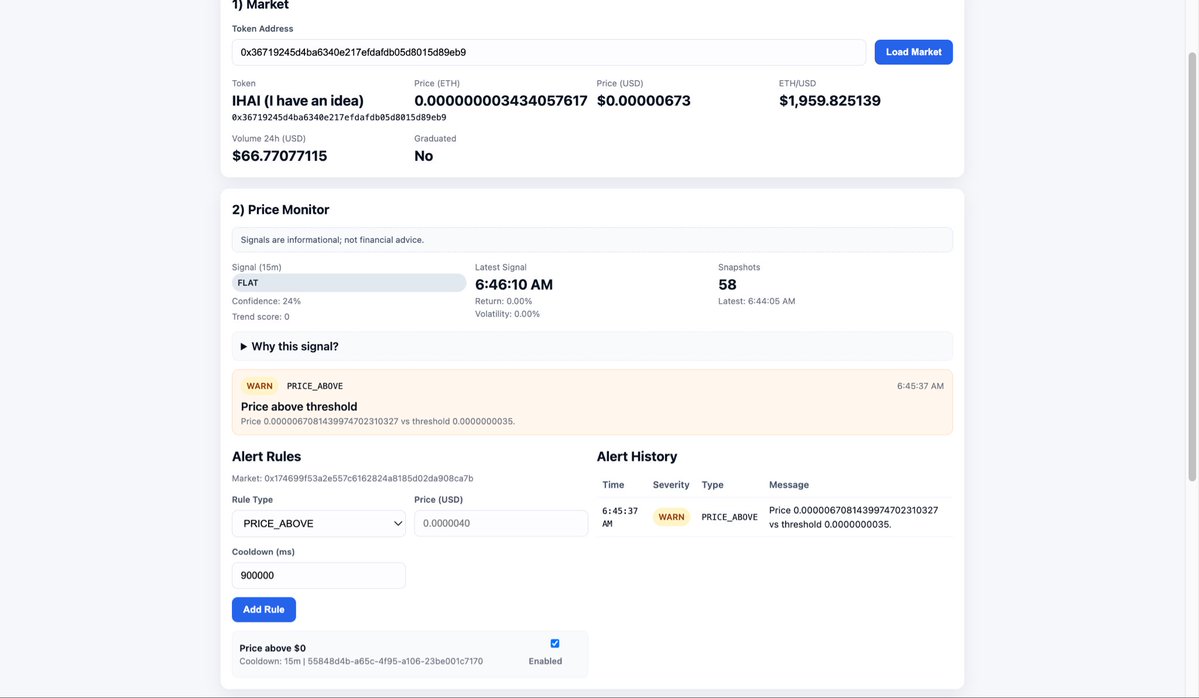Click the rule cooldown and ID text
1199x698 pixels.
361,661
